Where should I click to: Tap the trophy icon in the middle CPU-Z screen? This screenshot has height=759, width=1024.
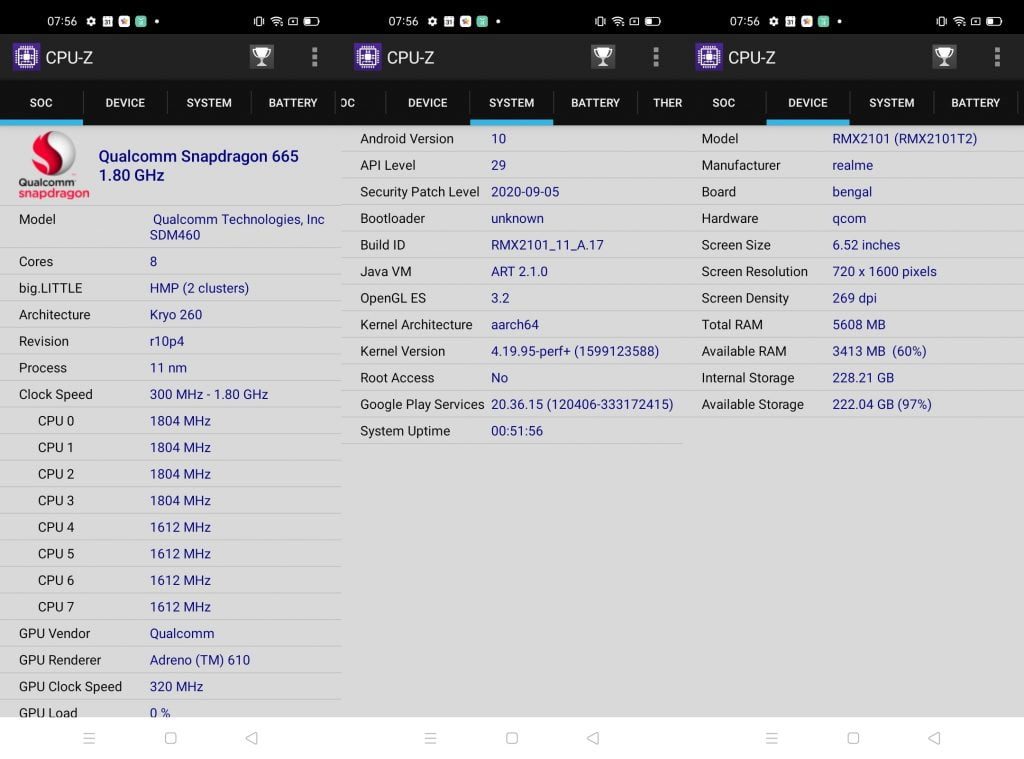603,57
